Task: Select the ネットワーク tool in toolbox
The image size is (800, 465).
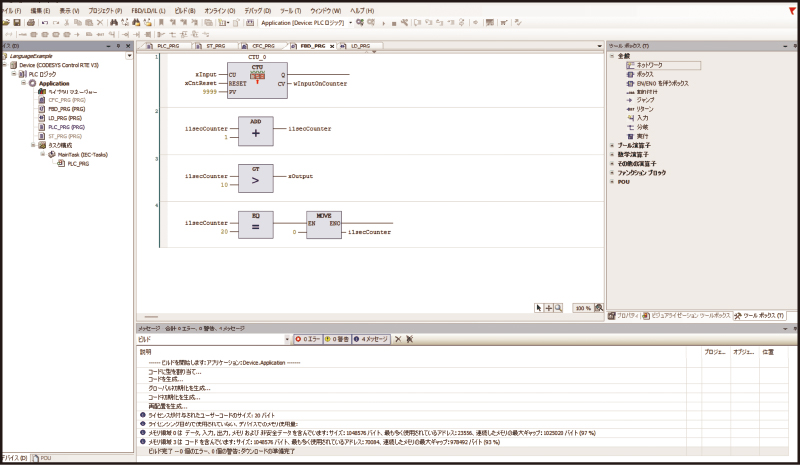Action: click(663, 65)
